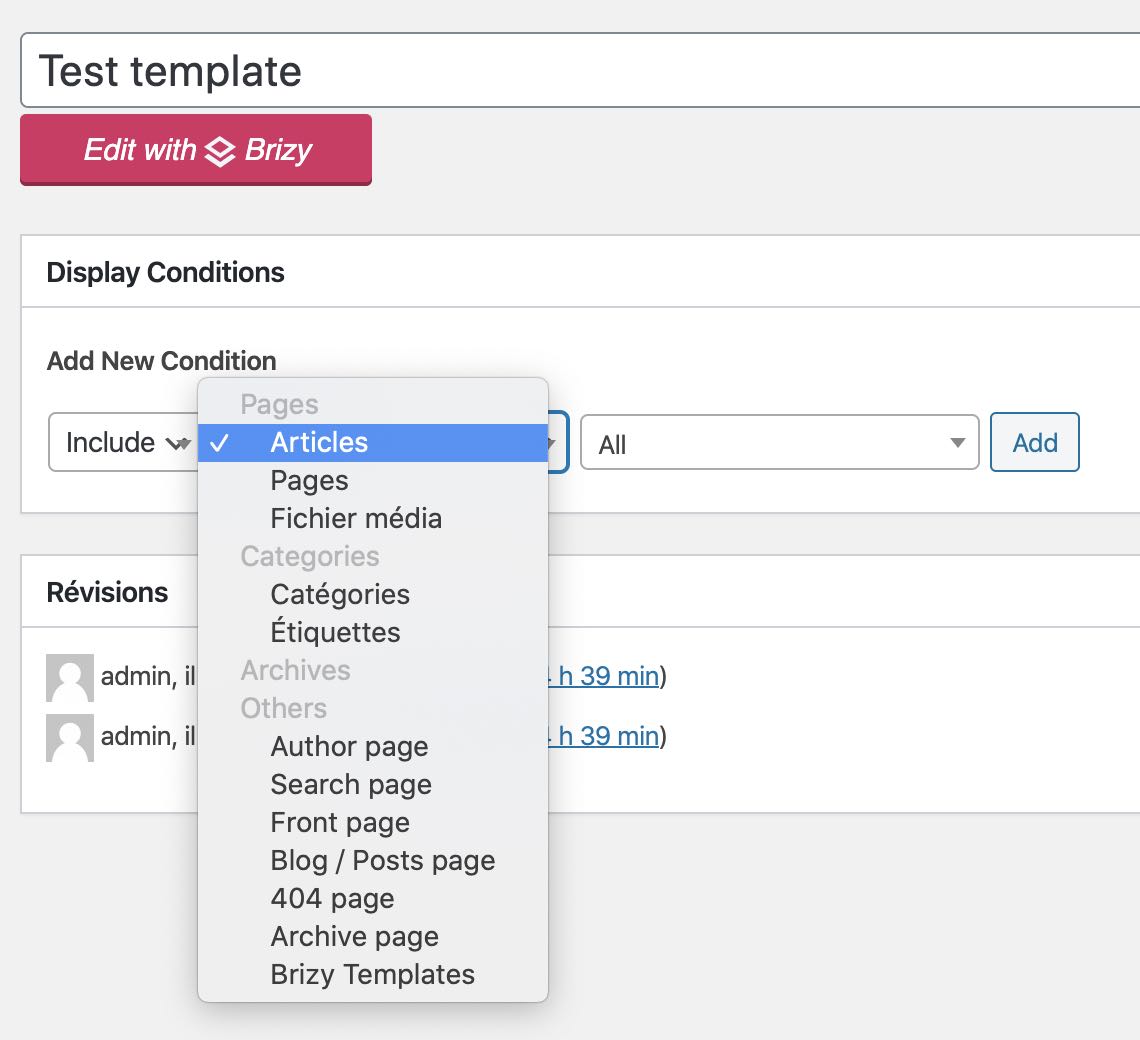Select Author page option
Image resolution: width=1140 pixels, height=1040 pixels.
click(x=349, y=747)
